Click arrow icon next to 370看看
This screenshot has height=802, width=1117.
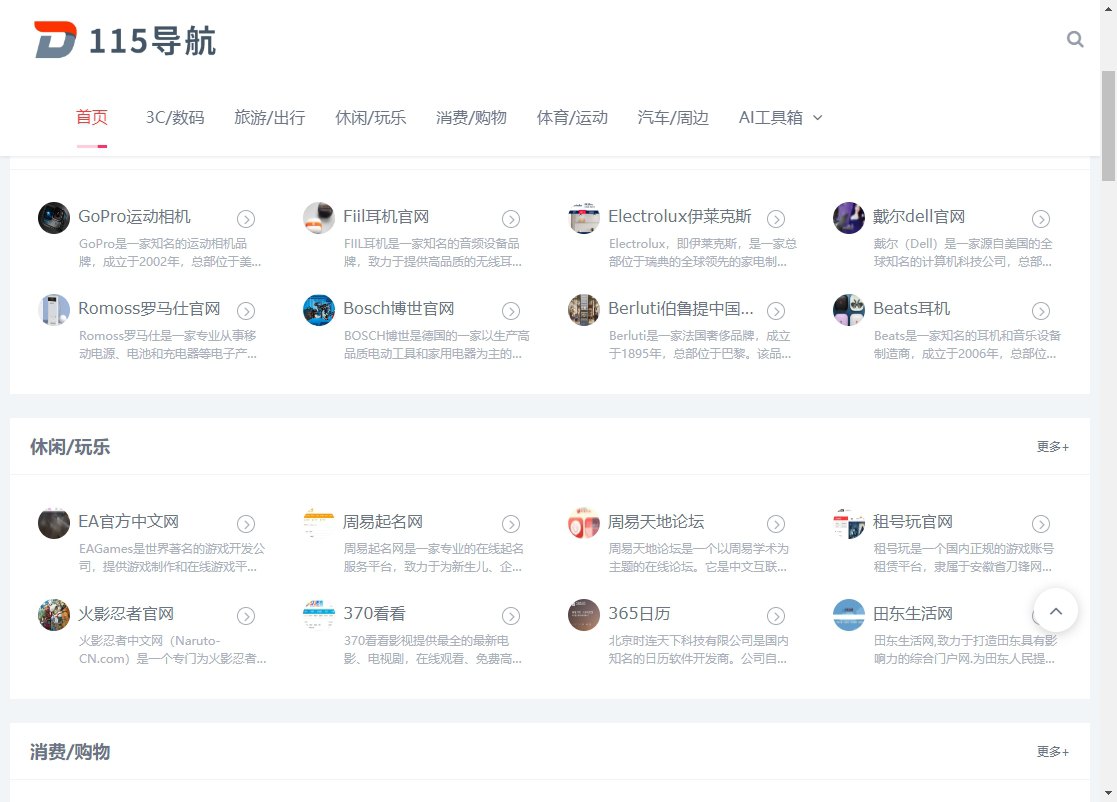point(511,615)
